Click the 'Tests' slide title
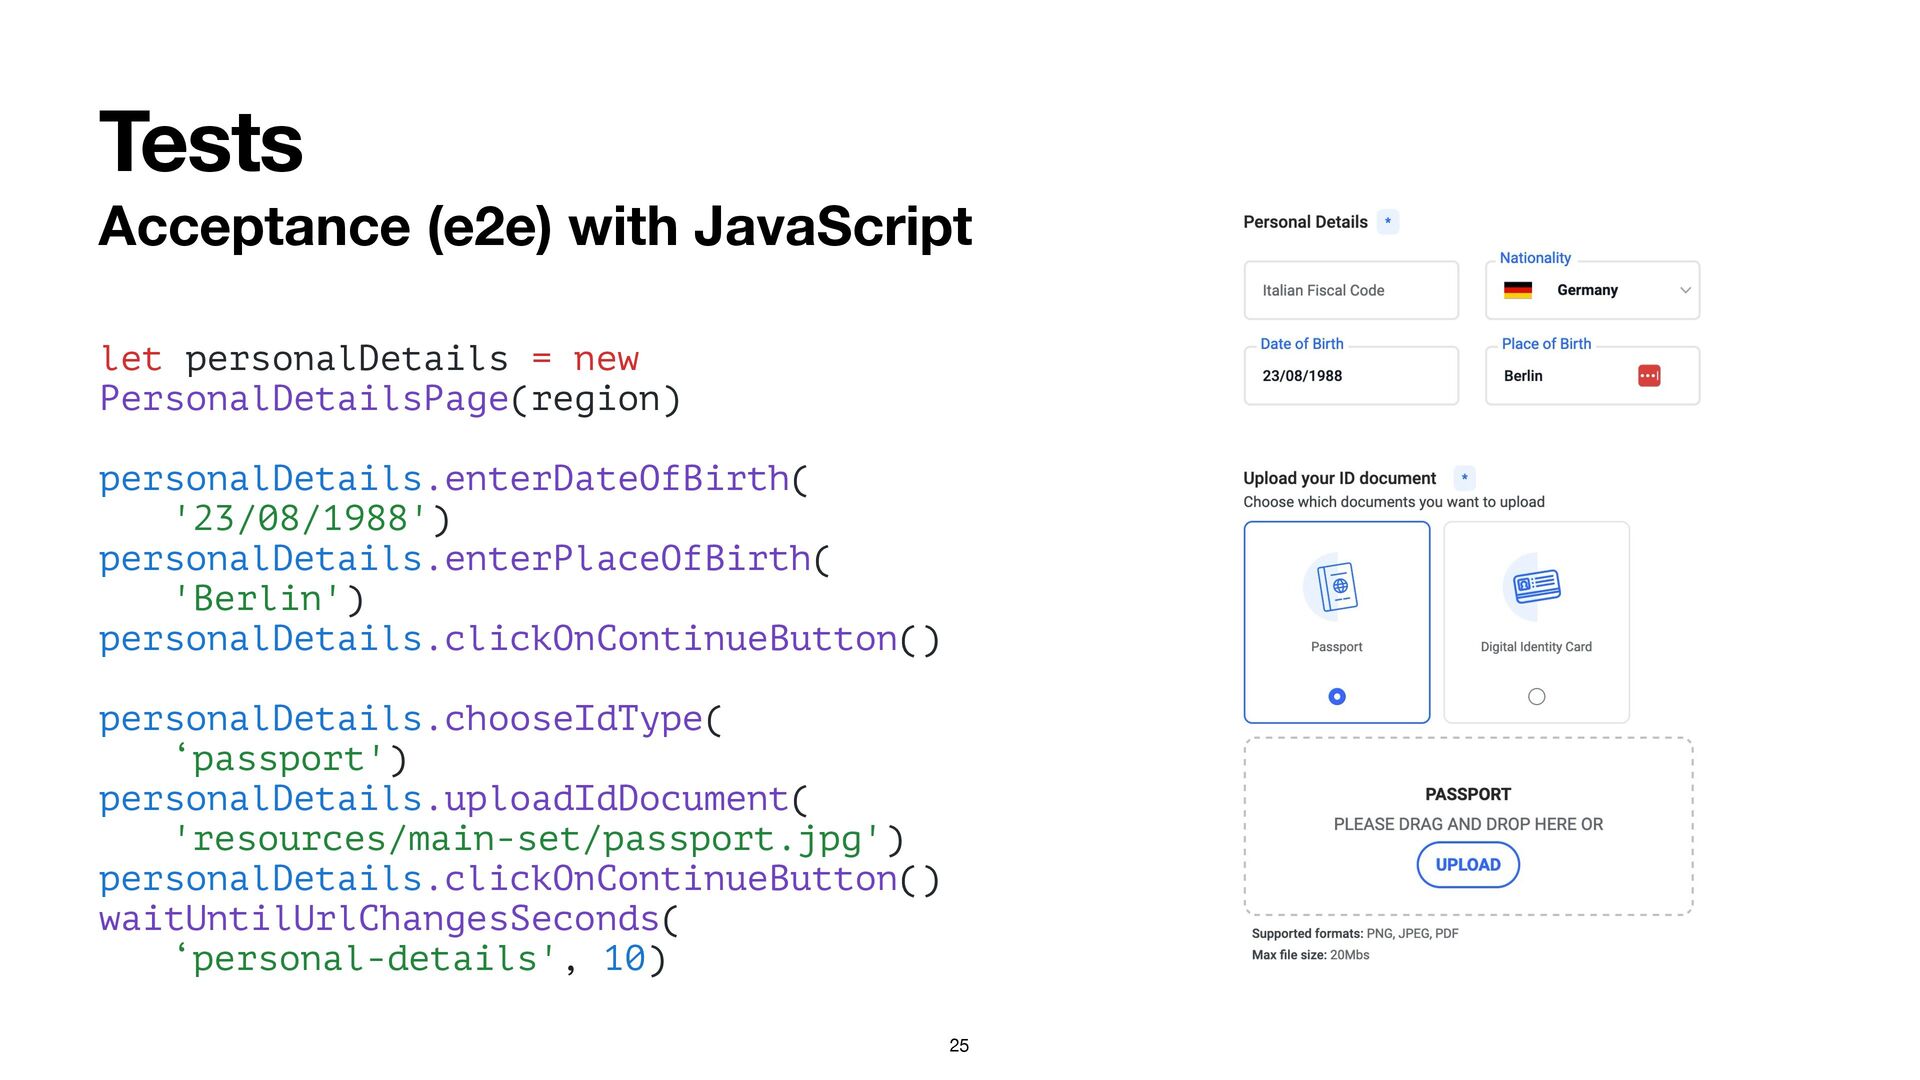Viewport: 1920px width, 1080px height. pos(201,142)
